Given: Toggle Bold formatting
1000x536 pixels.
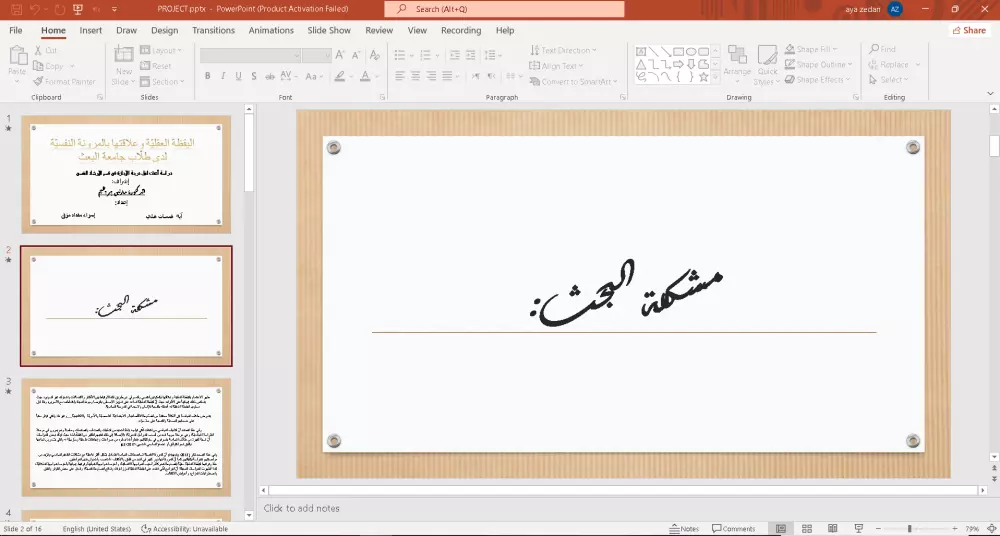Looking at the screenshot, I should [x=207, y=76].
